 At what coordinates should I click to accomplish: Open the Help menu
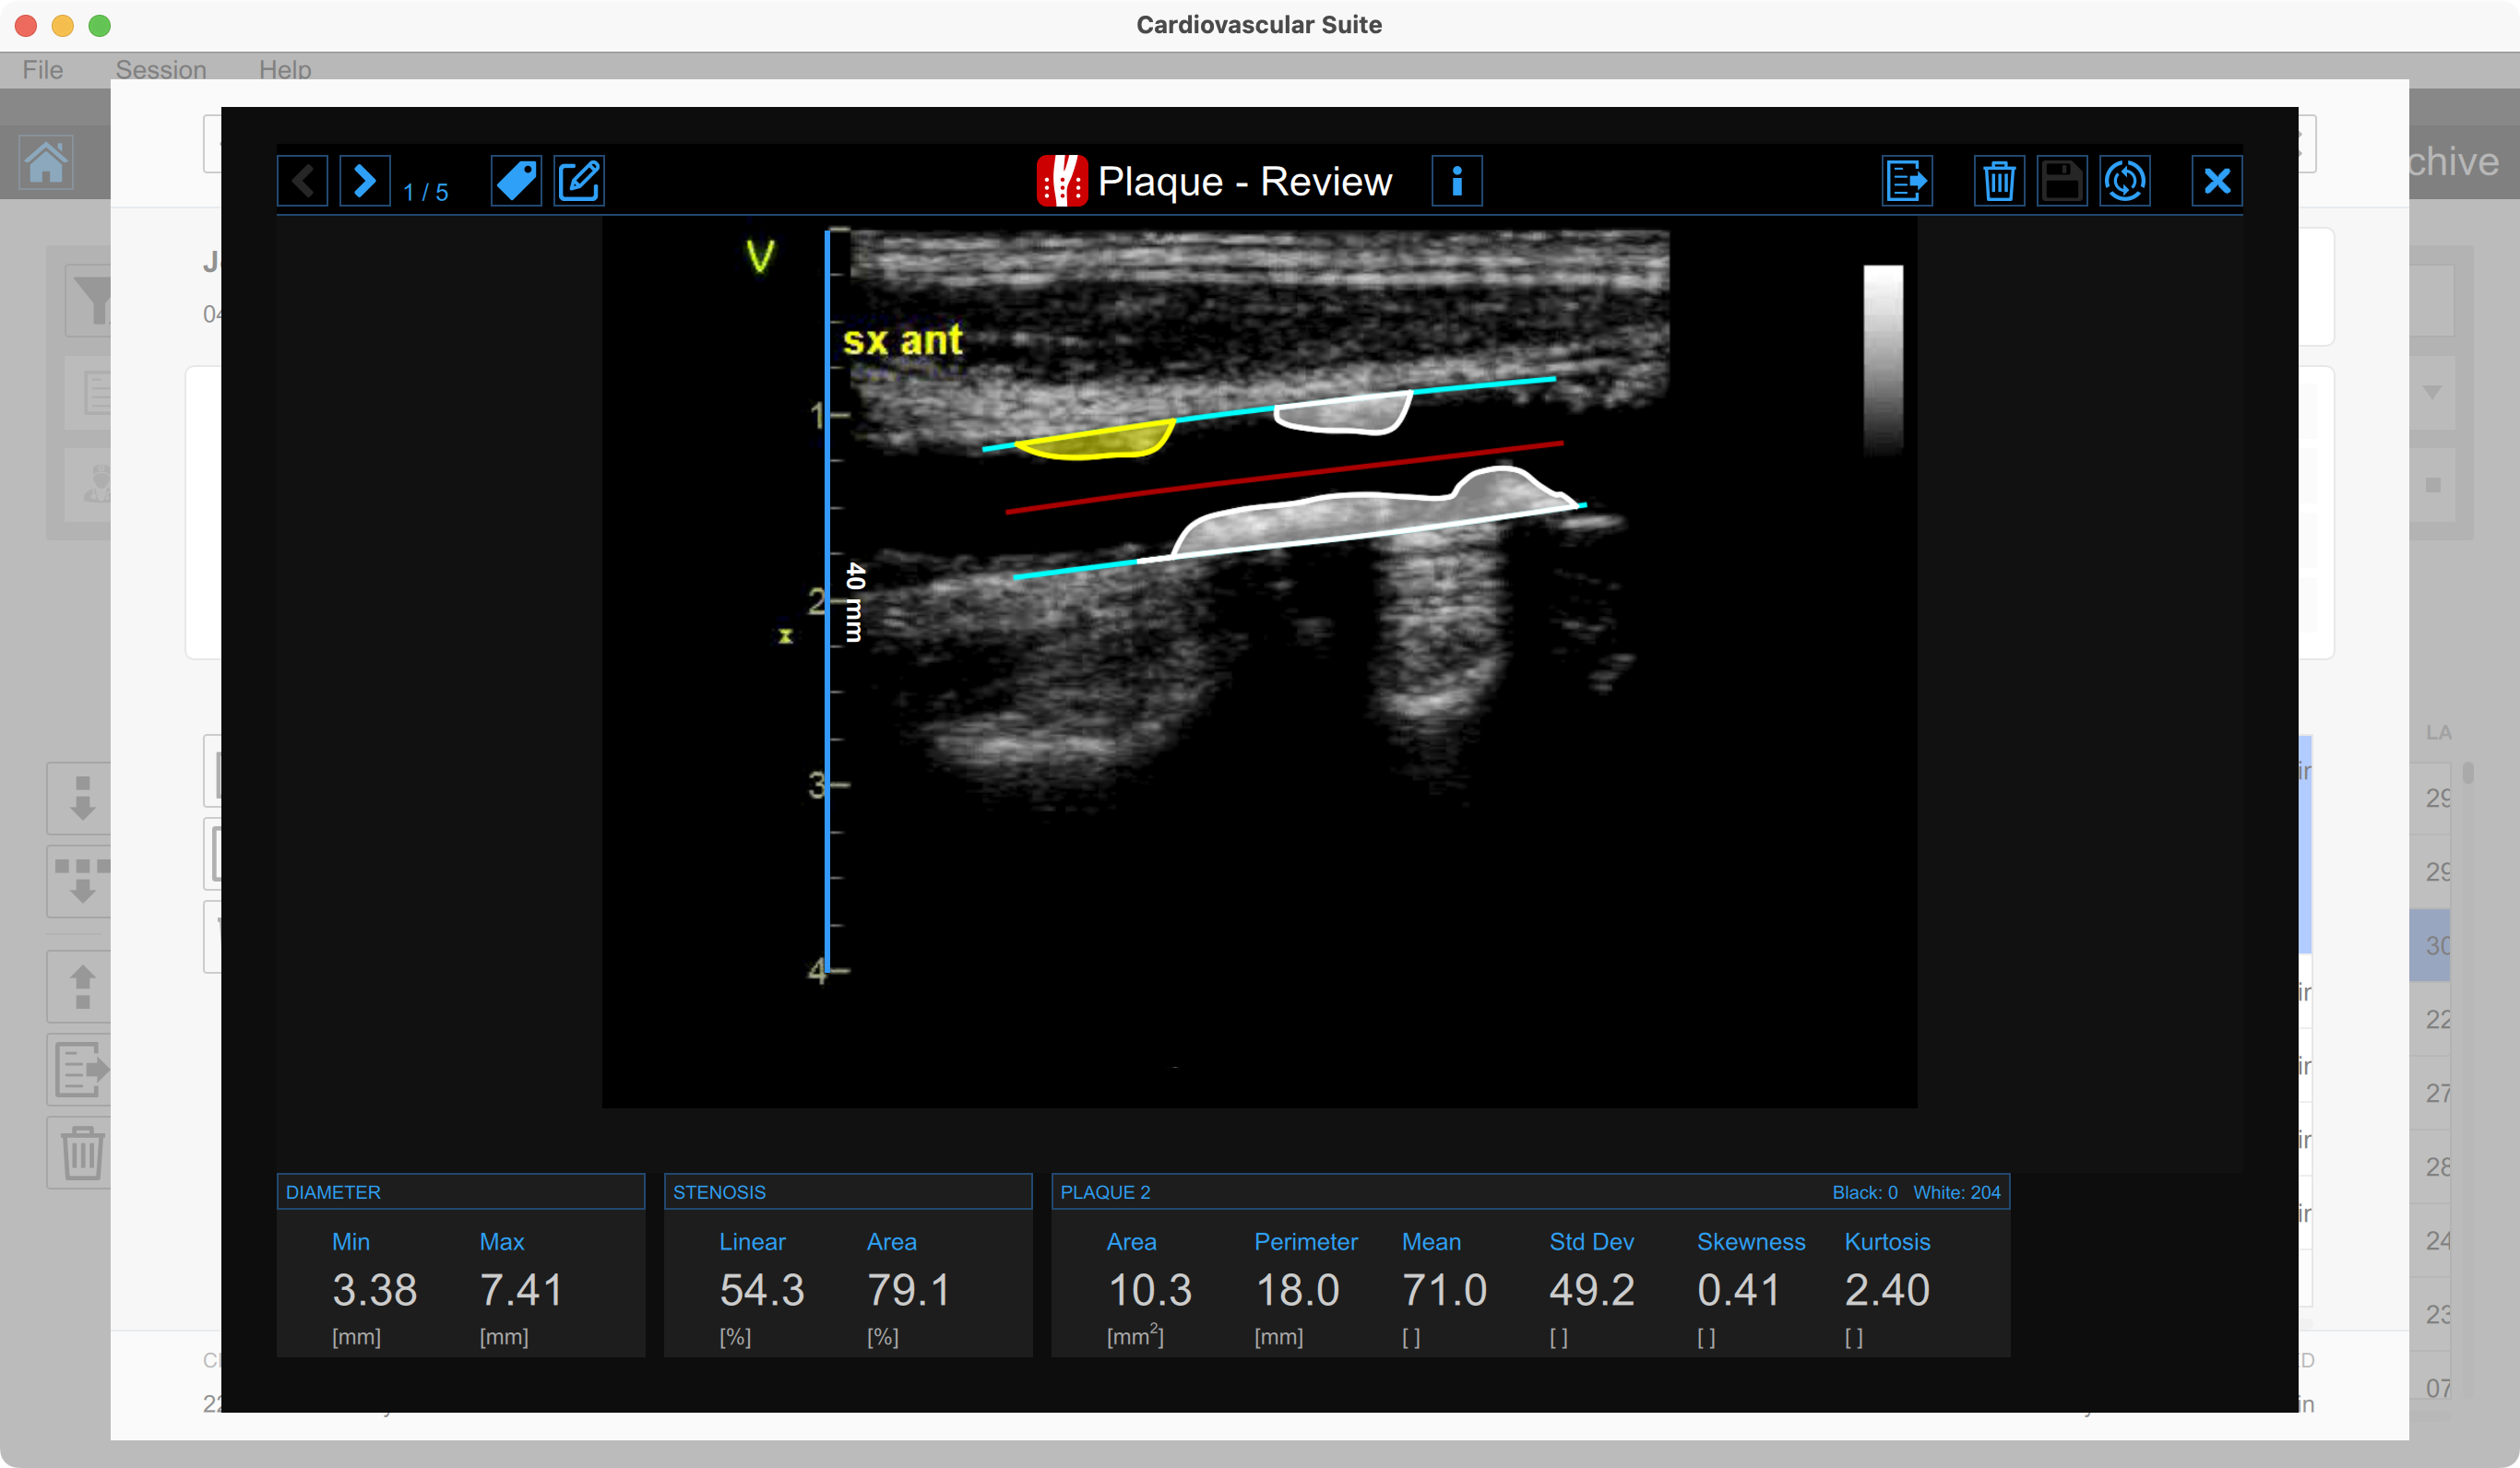coord(285,69)
